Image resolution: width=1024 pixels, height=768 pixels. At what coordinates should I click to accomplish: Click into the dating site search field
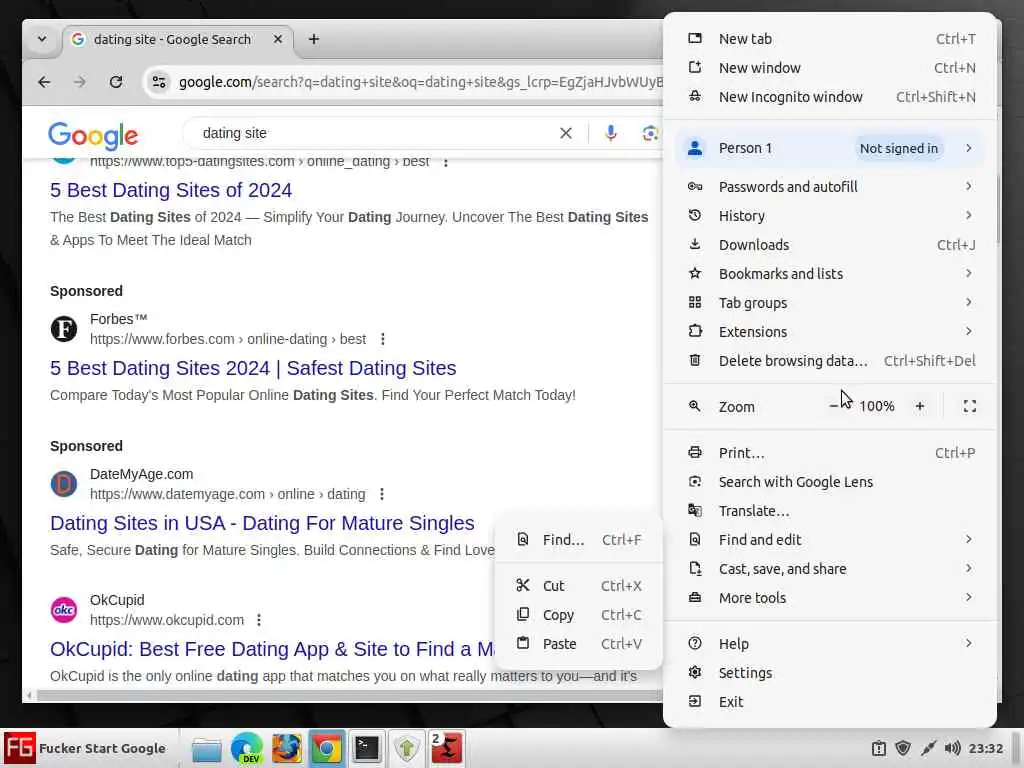click(x=372, y=133)
